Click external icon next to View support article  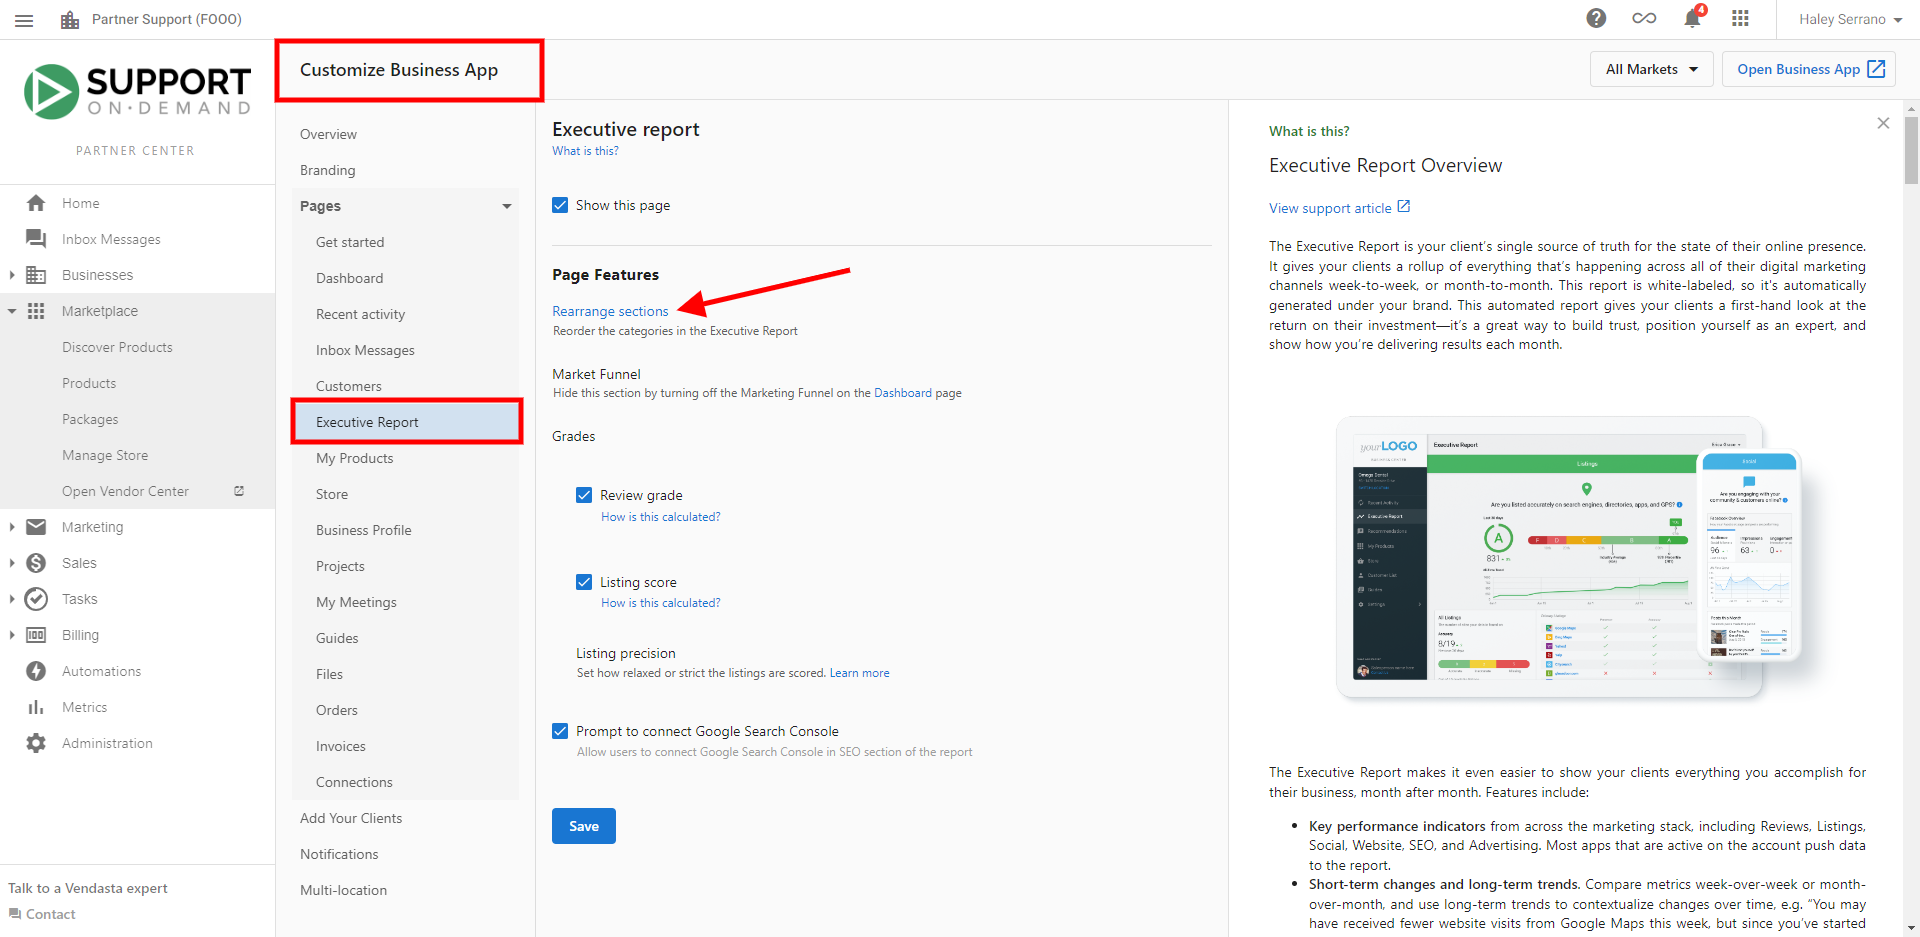1404,207
